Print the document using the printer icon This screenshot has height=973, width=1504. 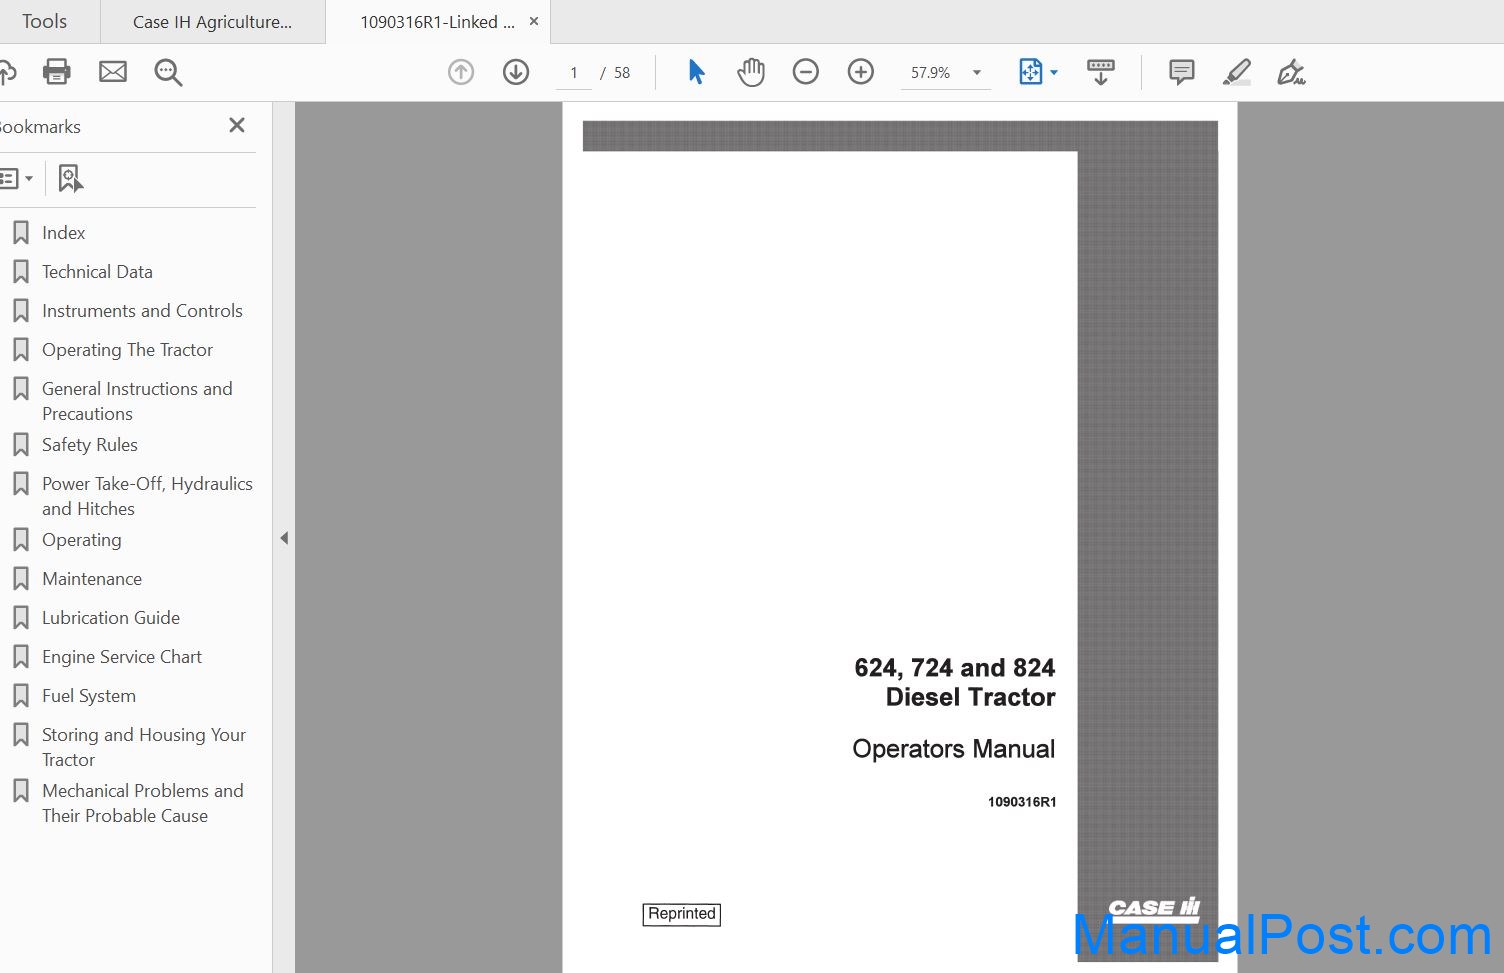[x=57, y=72]
